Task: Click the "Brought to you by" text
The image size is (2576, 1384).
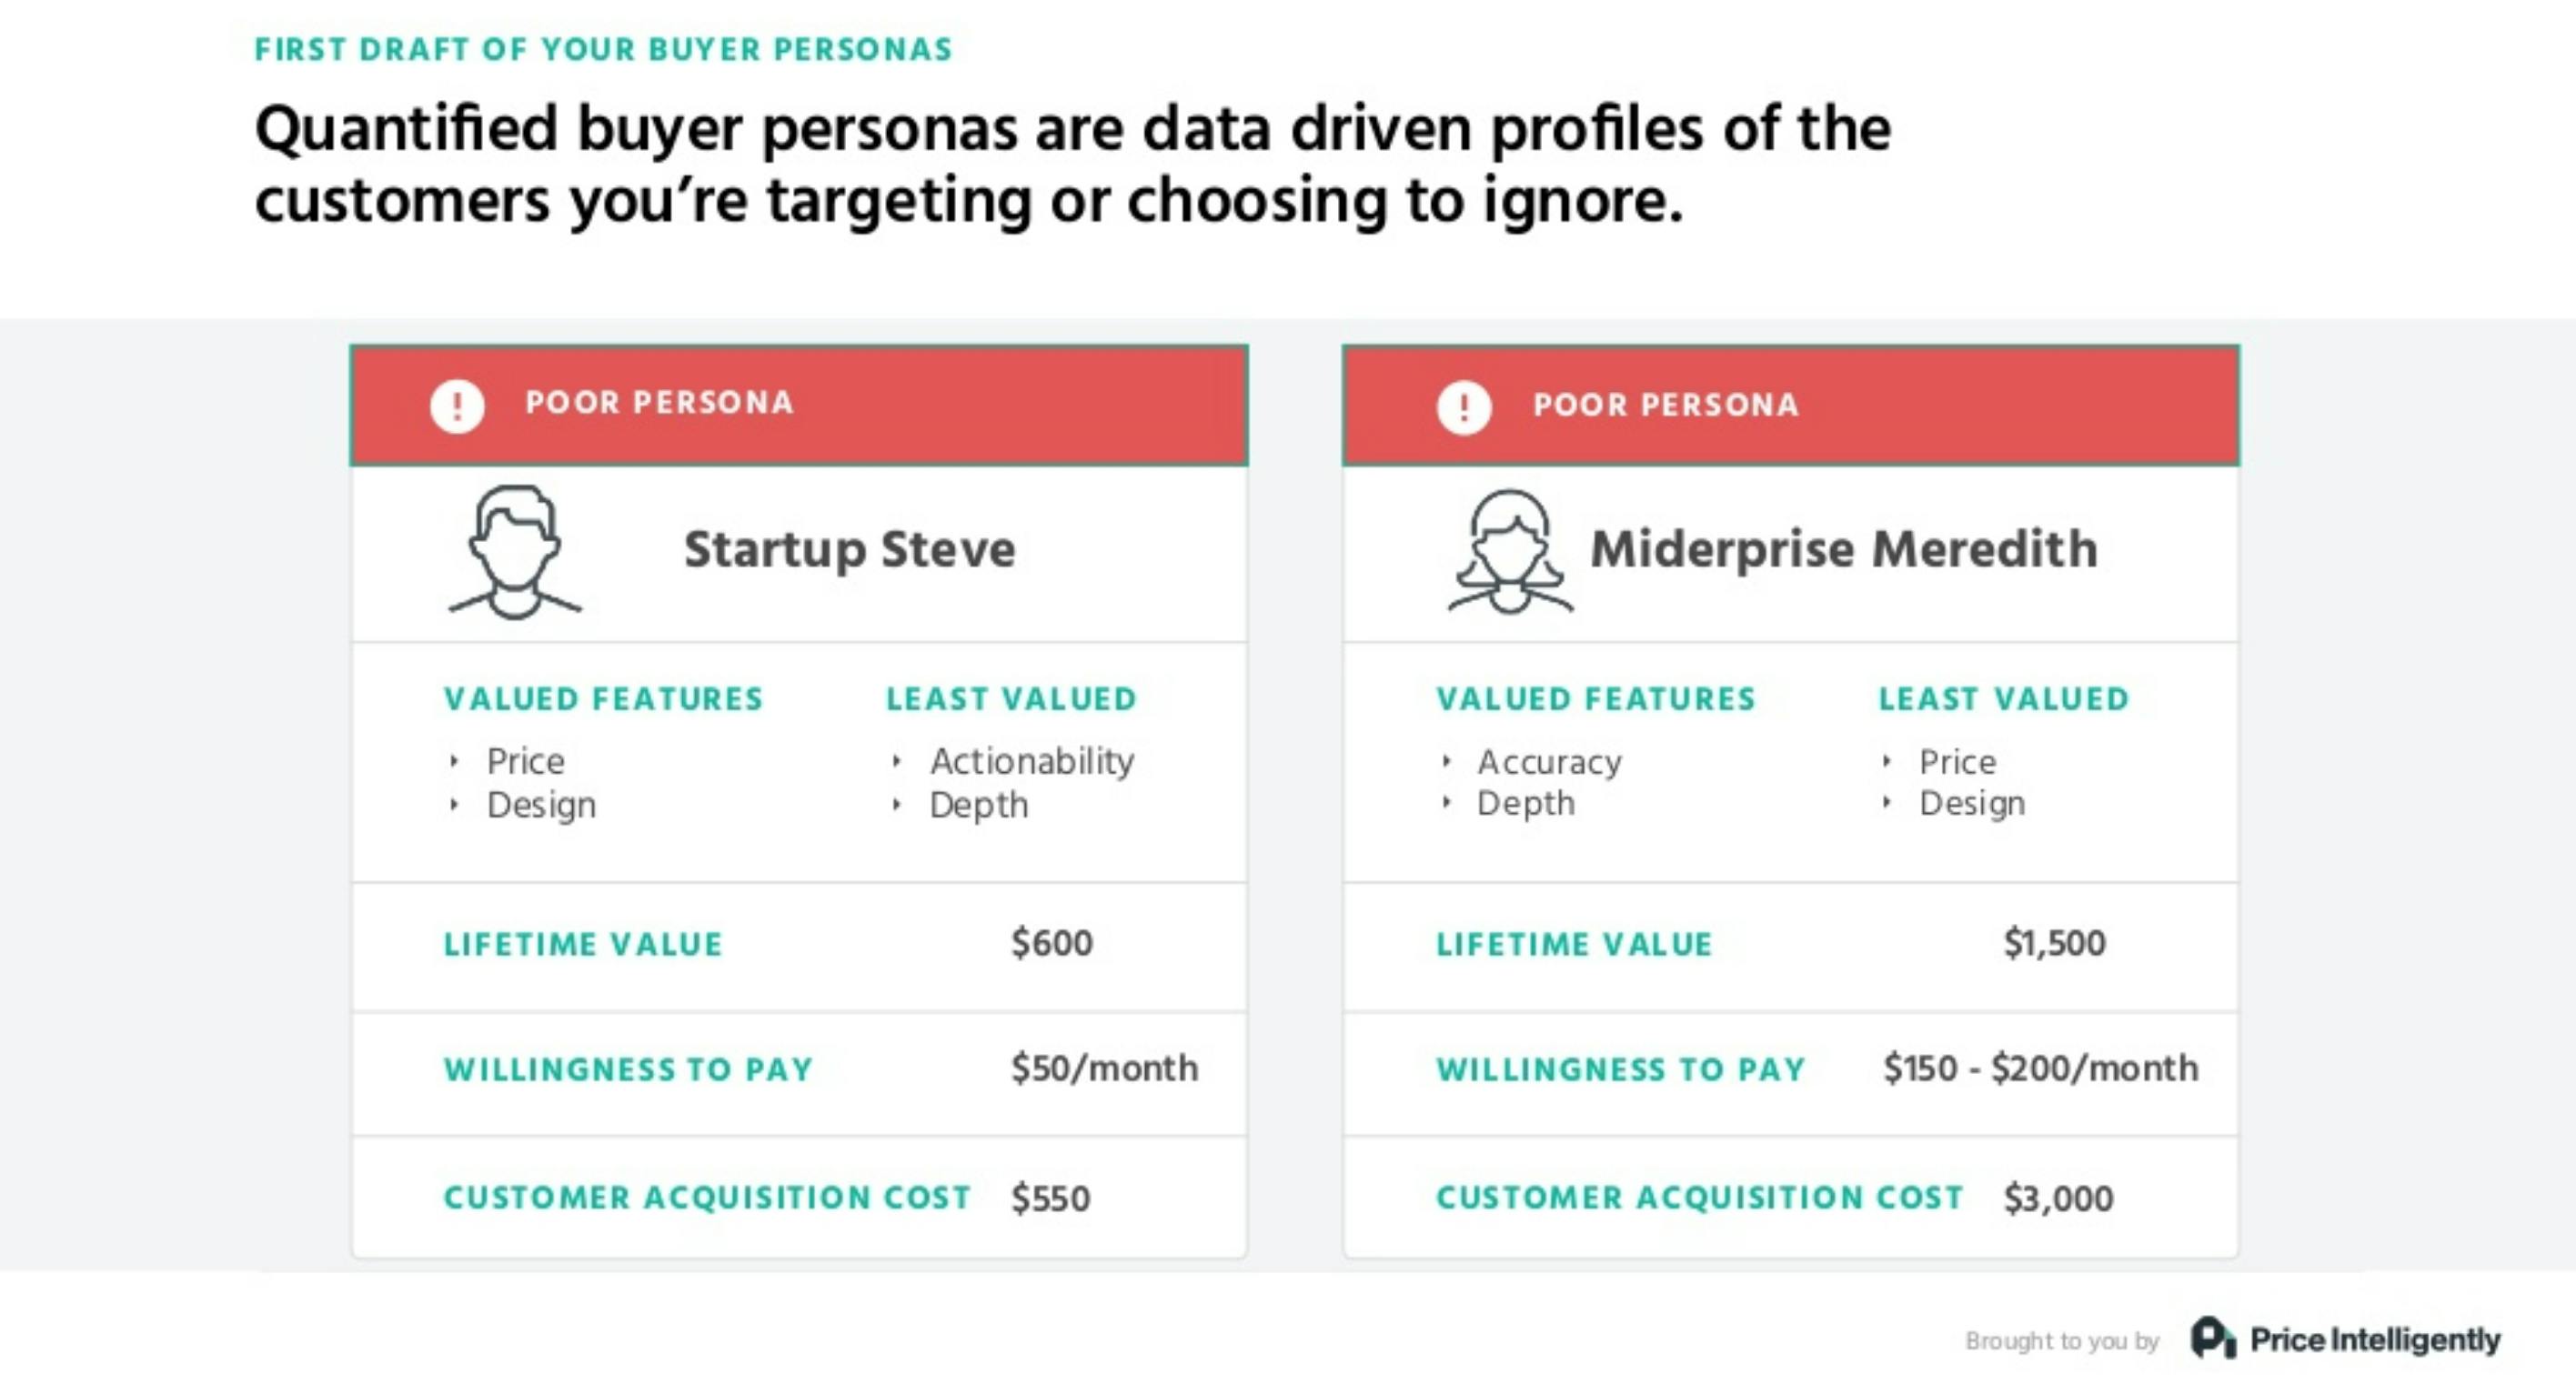Action: [x=2062, y=1340]
